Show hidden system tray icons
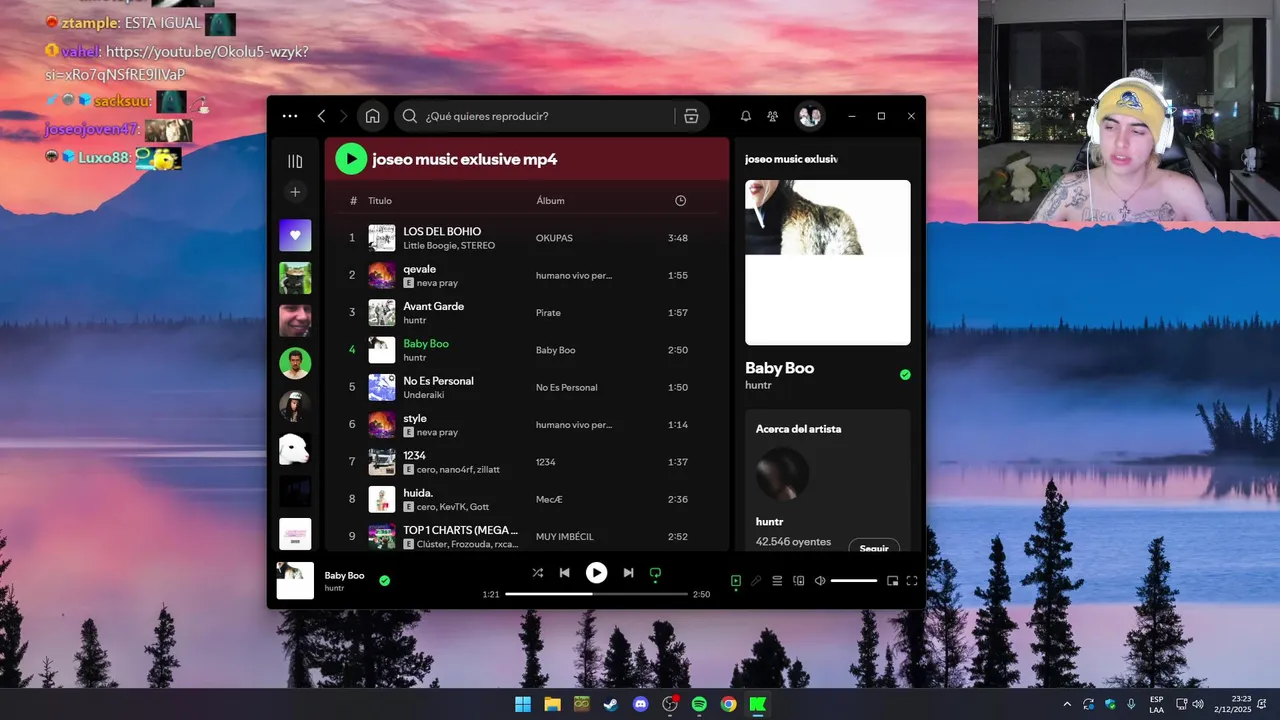The image size is (1280, 720). pos(1066,704)
